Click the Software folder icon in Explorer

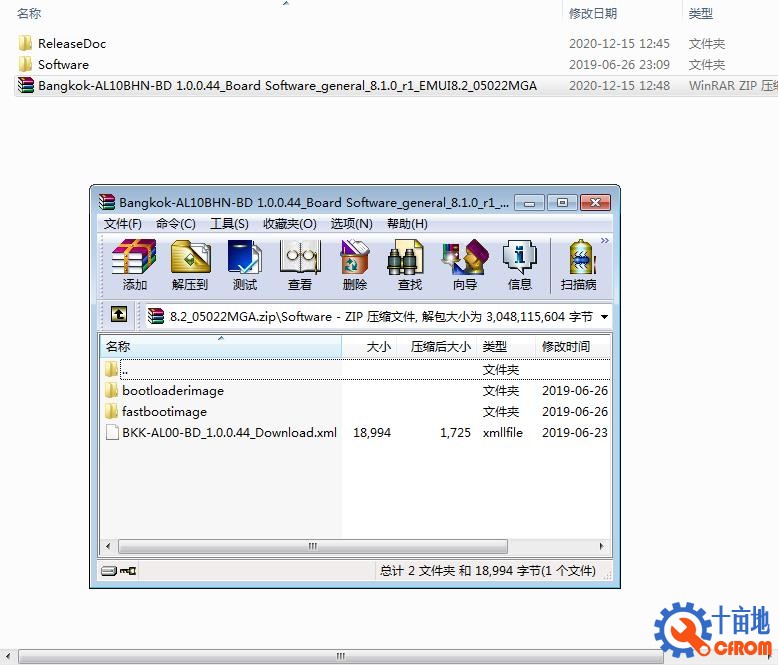25,64
